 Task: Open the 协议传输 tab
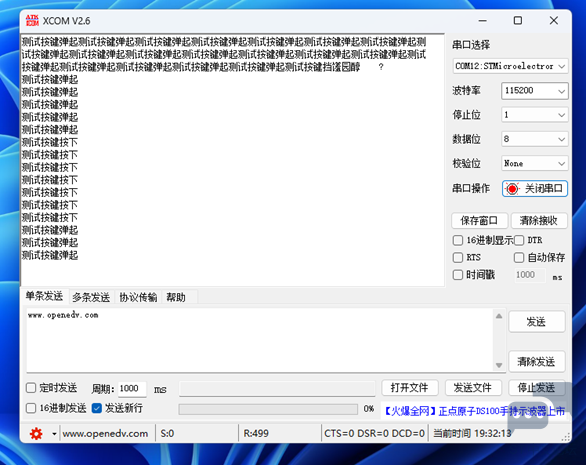point(138,298)
